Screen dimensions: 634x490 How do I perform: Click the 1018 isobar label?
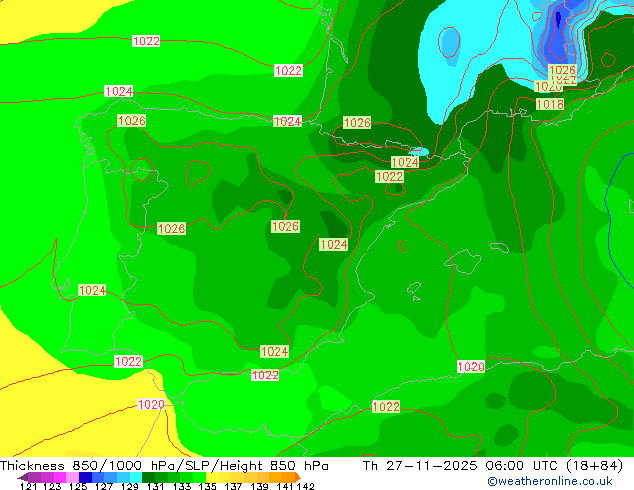tap(549, 104)
